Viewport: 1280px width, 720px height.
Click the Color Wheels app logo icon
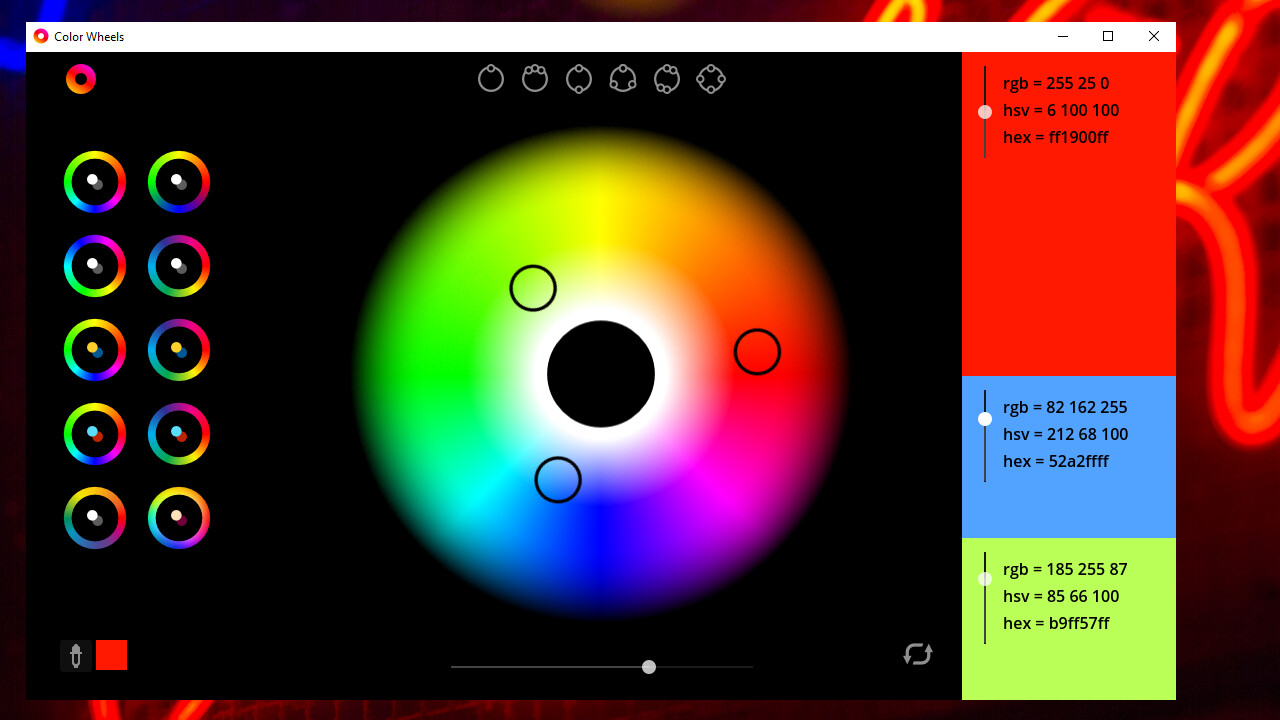(80, 79)
